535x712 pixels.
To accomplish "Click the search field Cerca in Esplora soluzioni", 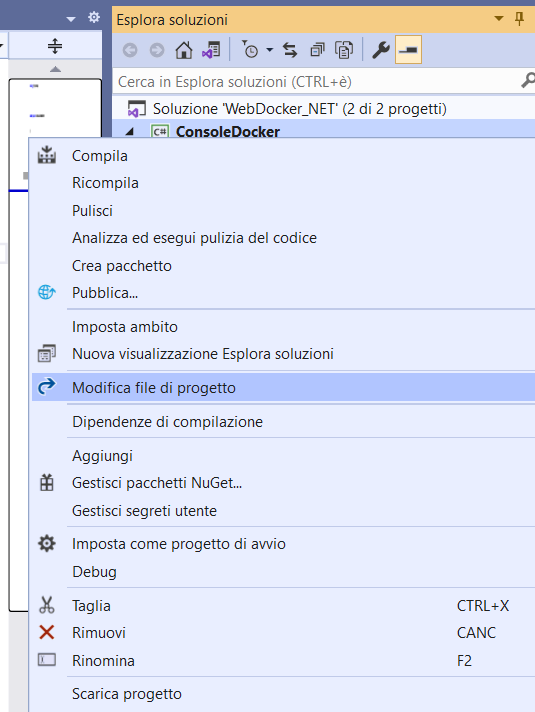I will (x=318, y=82).
